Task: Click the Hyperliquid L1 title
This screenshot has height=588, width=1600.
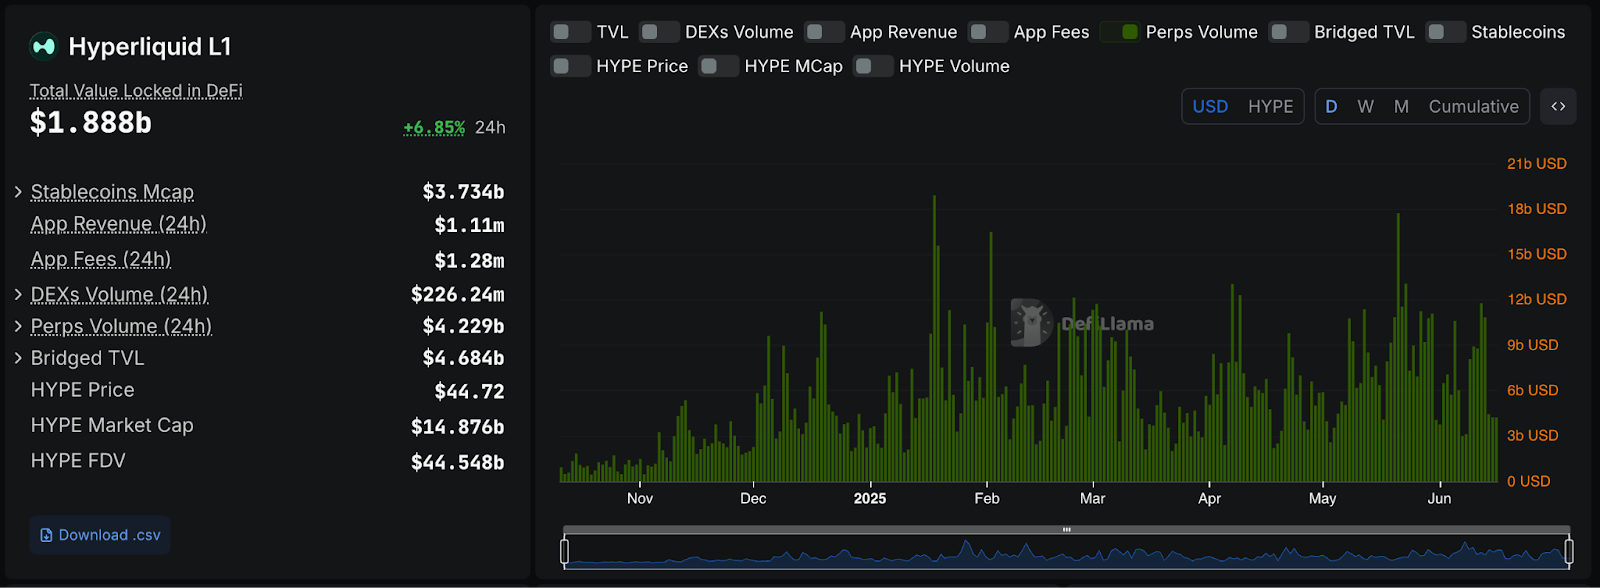Action: point(150,47)
